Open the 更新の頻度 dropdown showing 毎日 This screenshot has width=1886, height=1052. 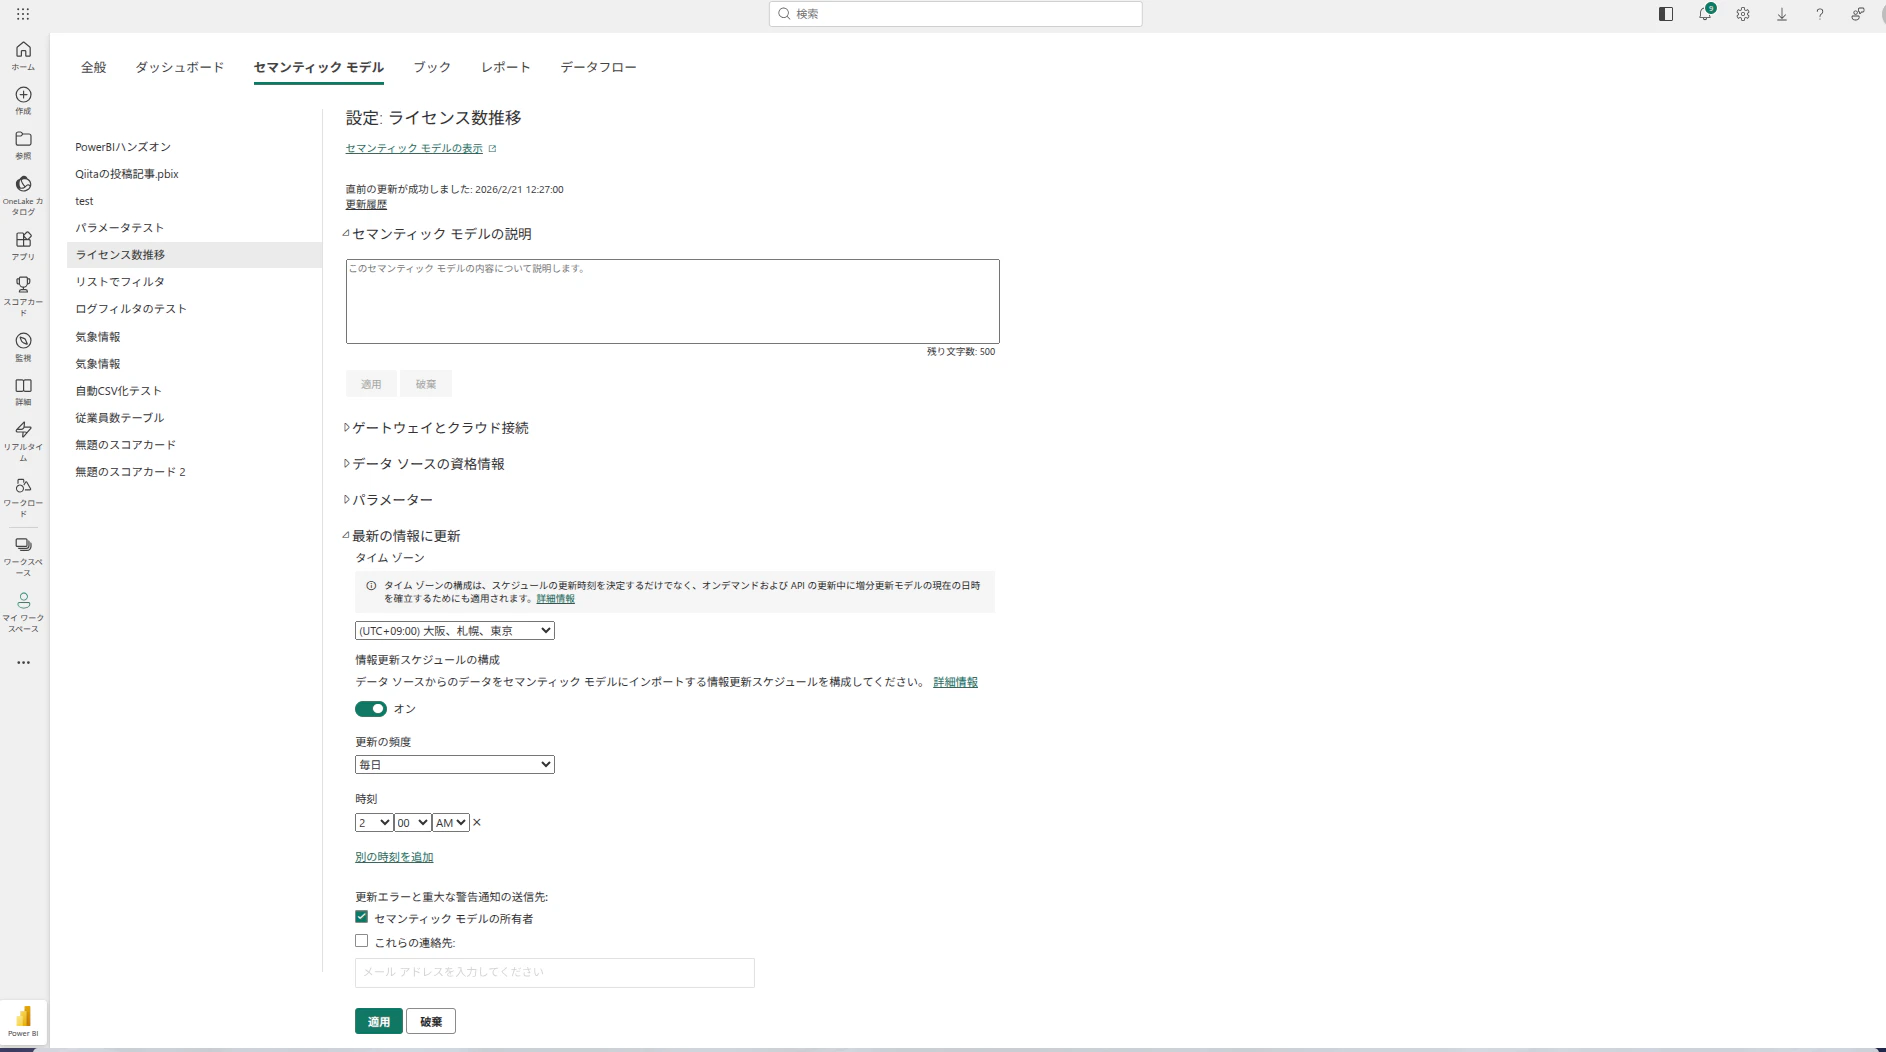tap(455, 764)
